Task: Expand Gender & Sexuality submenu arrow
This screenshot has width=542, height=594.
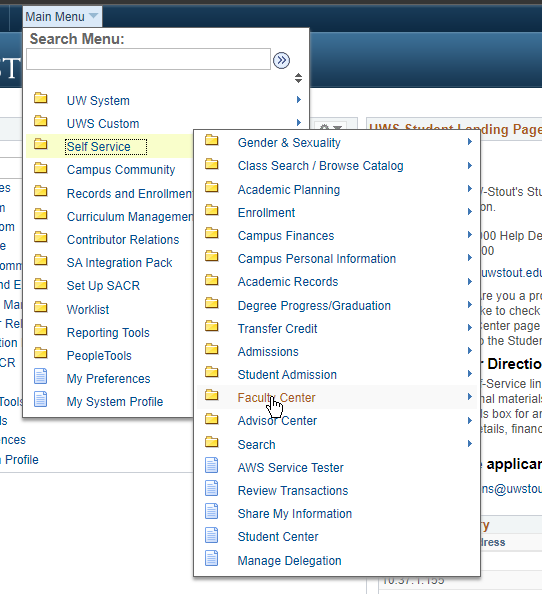Action: [470, 141]
